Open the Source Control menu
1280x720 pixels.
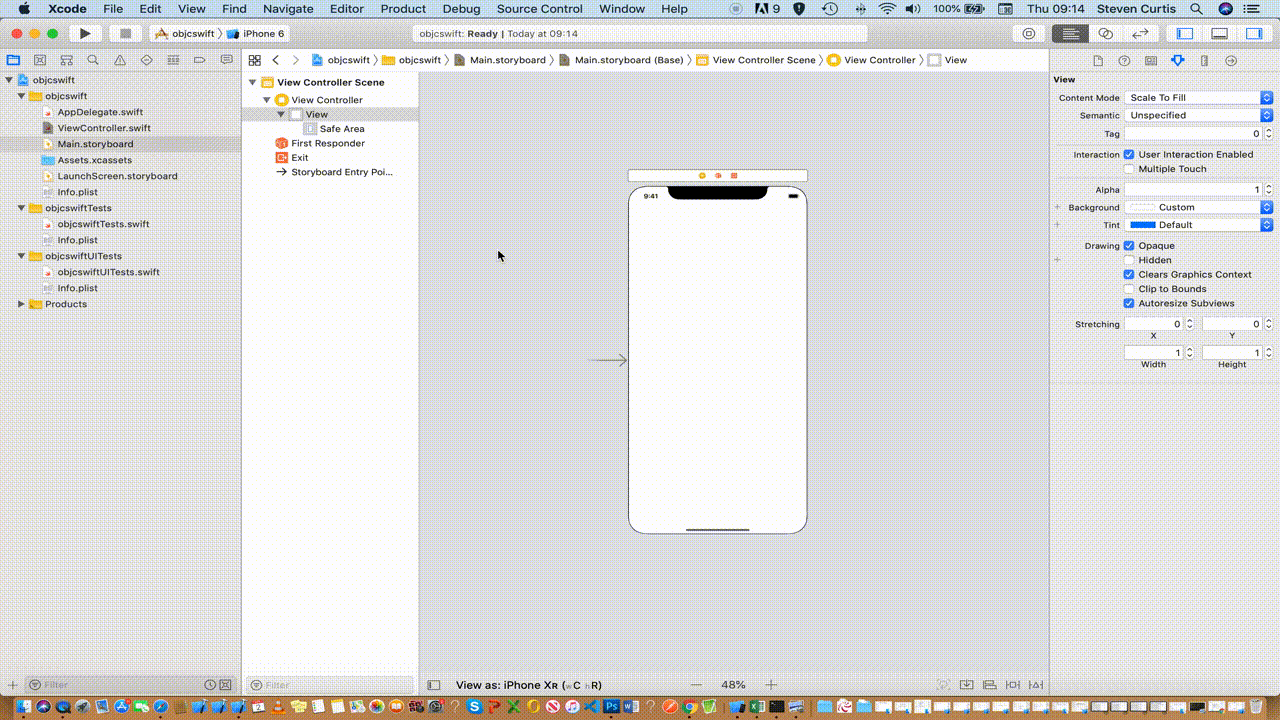coord(540,9)
